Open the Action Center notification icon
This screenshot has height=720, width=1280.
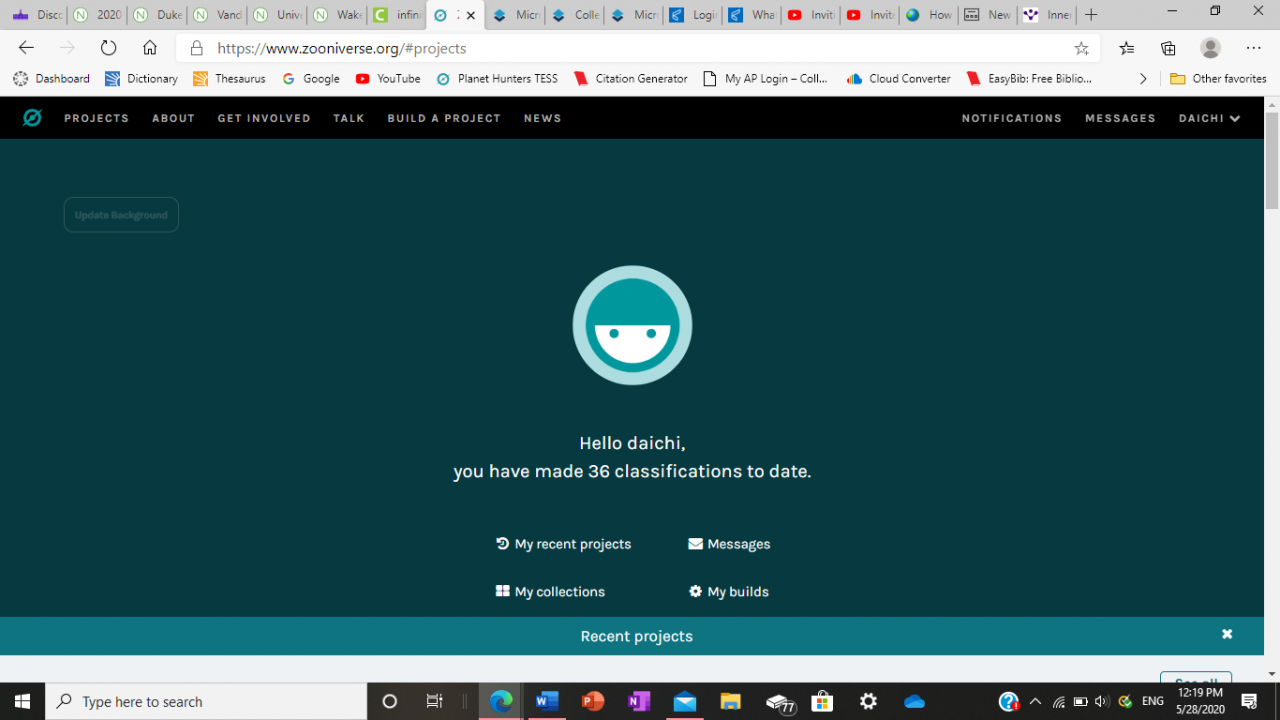tap(1249, 701)
